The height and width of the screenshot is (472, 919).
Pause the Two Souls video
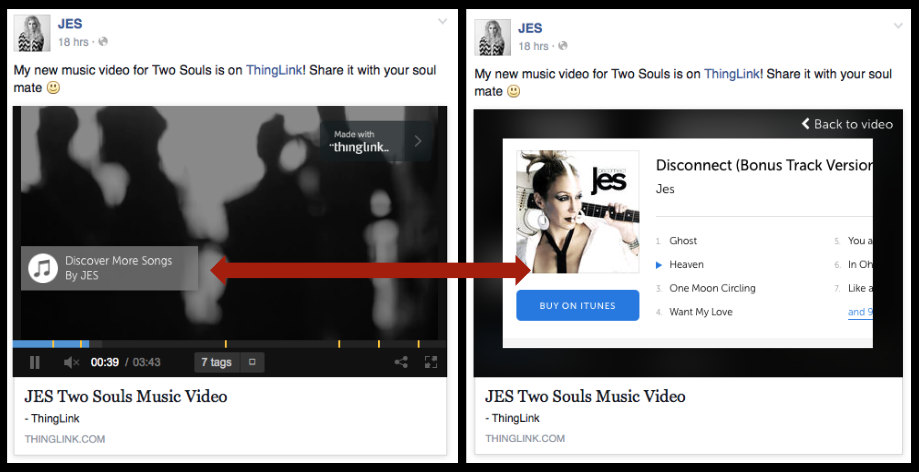click(x=35, y=362)
